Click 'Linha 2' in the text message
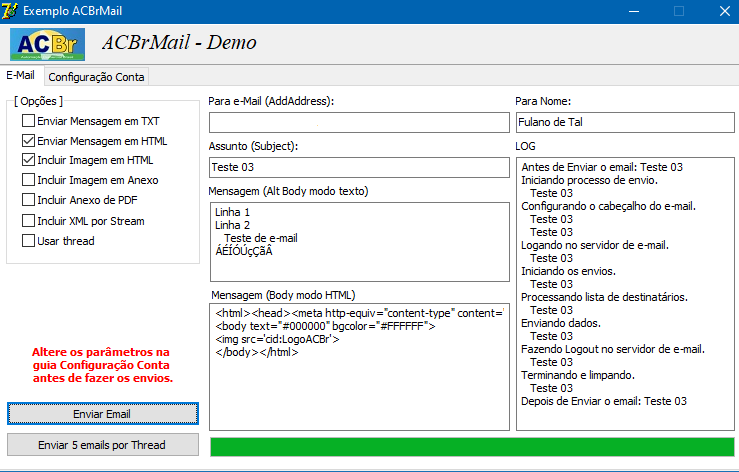Image resolution: width=739 pixels, height=472 pixels. 232,225
